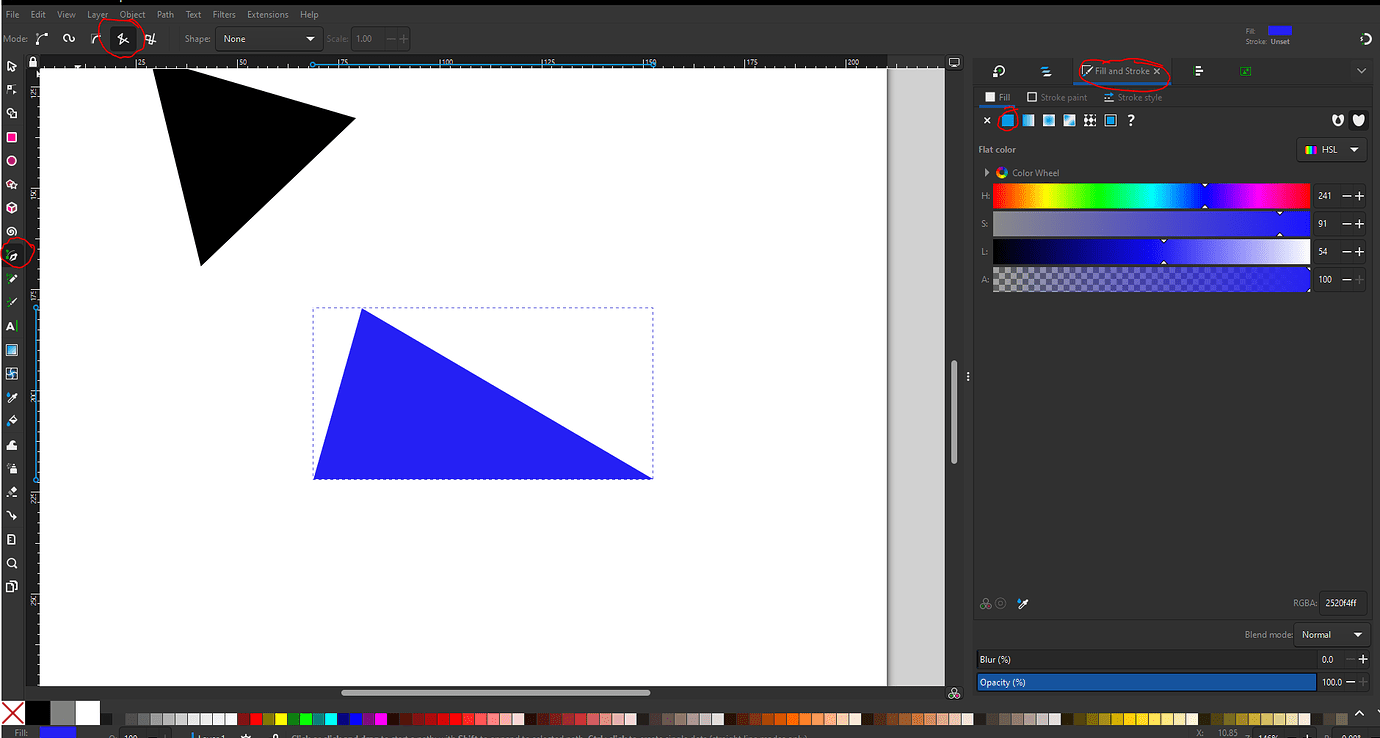Open the Layers panel via its icon
Screen dimensions: 1380x738
click(x=1047, y=71)
